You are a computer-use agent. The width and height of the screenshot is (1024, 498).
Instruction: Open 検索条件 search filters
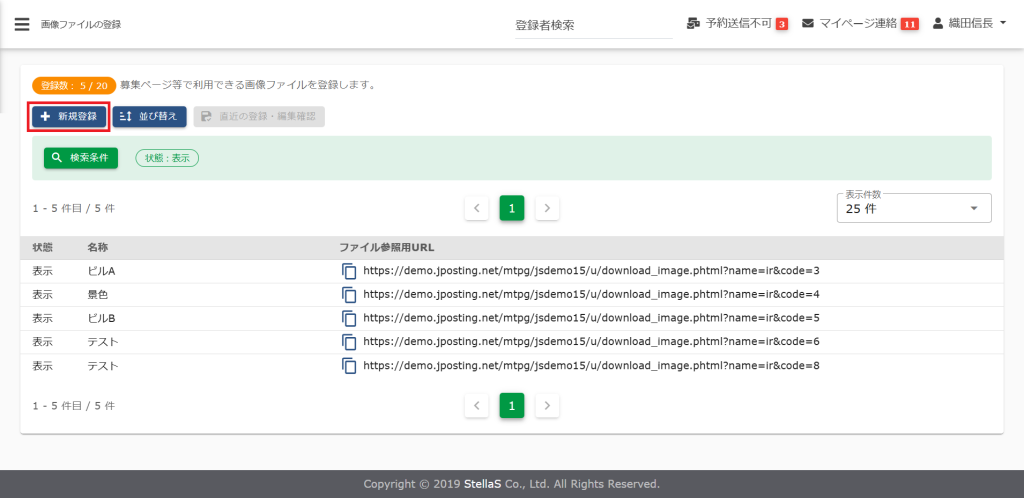tap(81, 158)
